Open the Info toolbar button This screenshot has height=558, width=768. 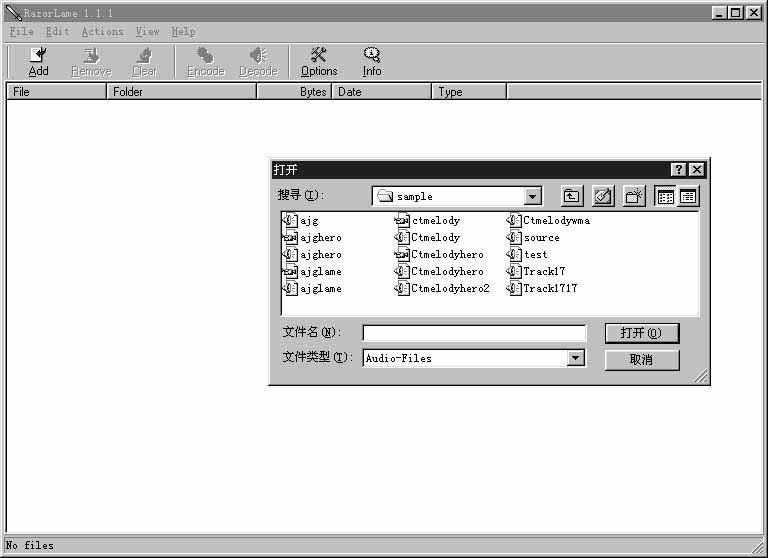coord(372,62)
